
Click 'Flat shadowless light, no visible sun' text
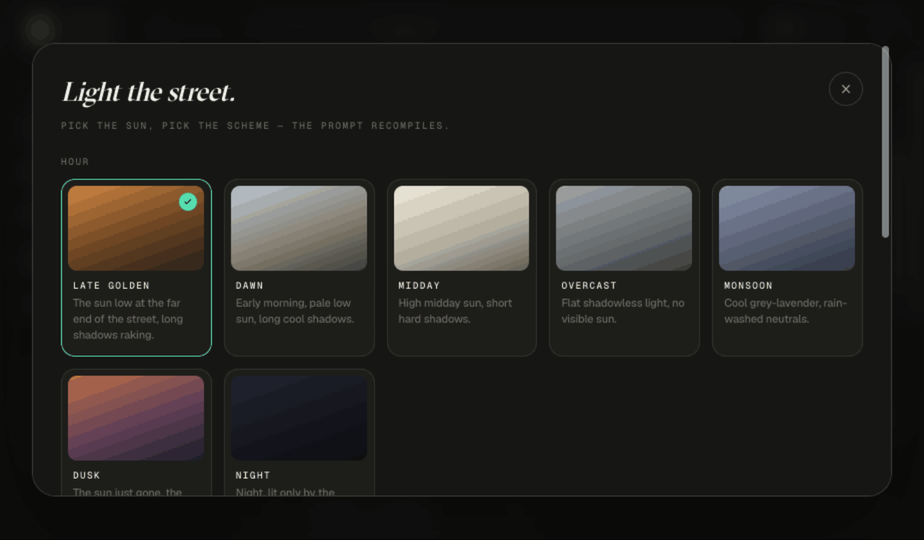pyautogui.click(x=622, y=311)
